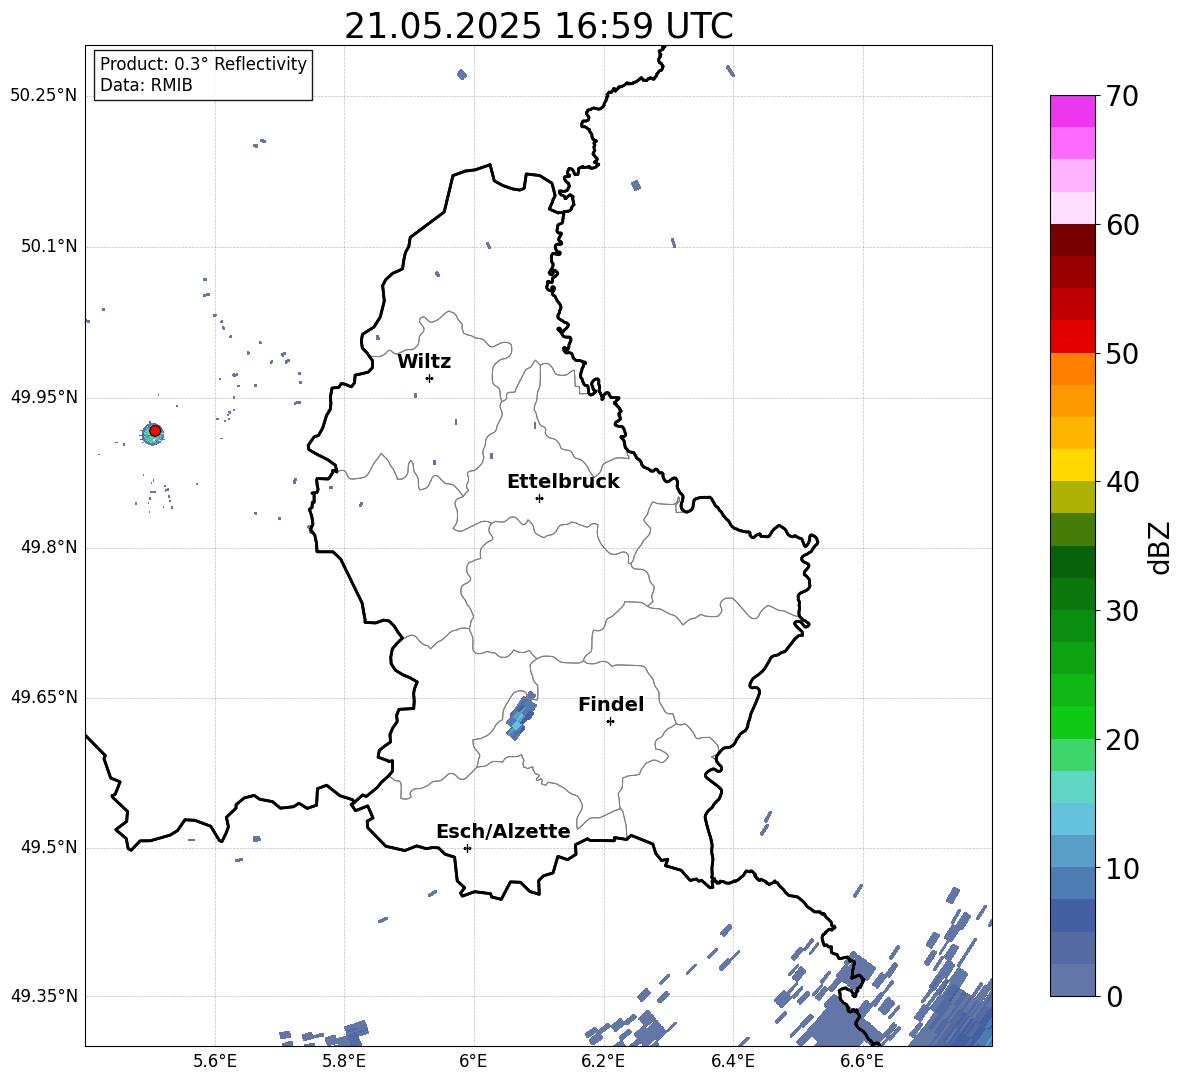Pick the yellow 40 dBZ swatch
The image size is (1184, 1081).
coord(1072,465)
